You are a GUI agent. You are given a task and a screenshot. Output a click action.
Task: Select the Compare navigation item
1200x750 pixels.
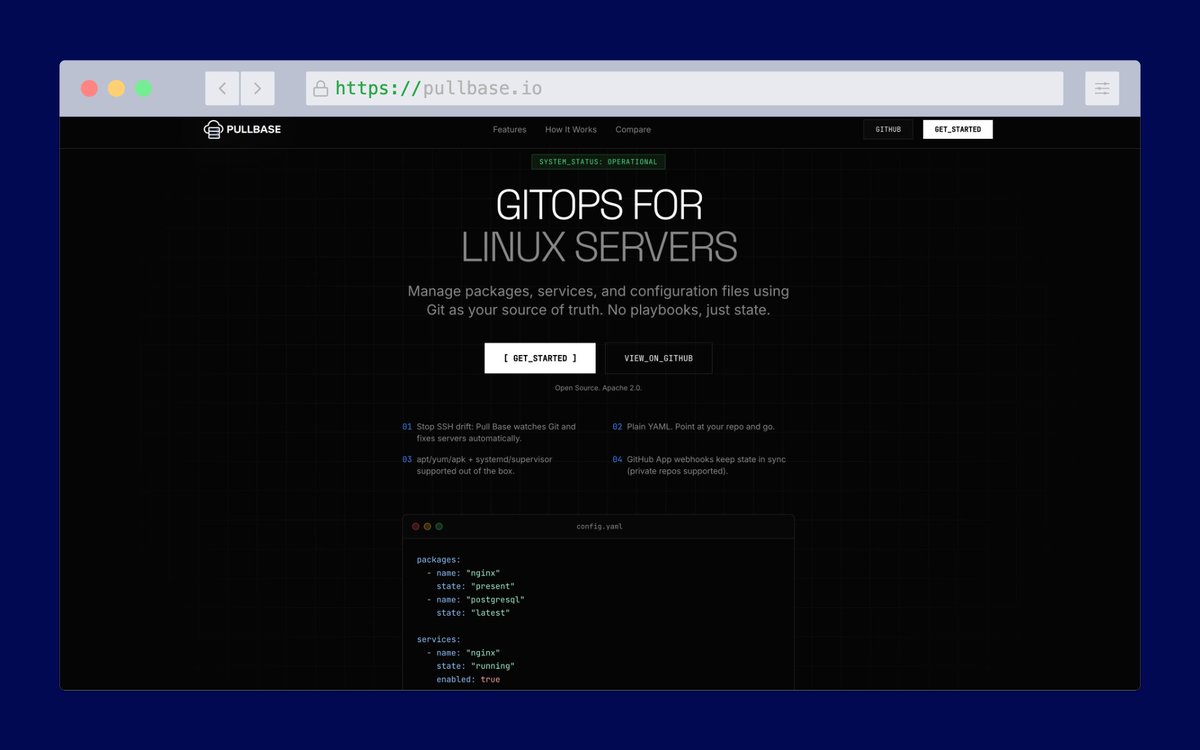(x=632, y=129)
